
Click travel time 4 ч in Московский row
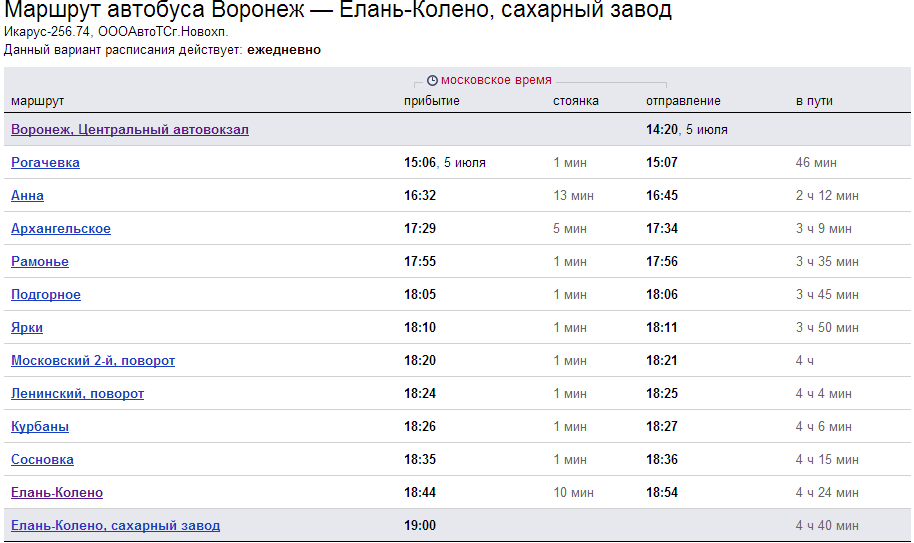tap(804, 361)
